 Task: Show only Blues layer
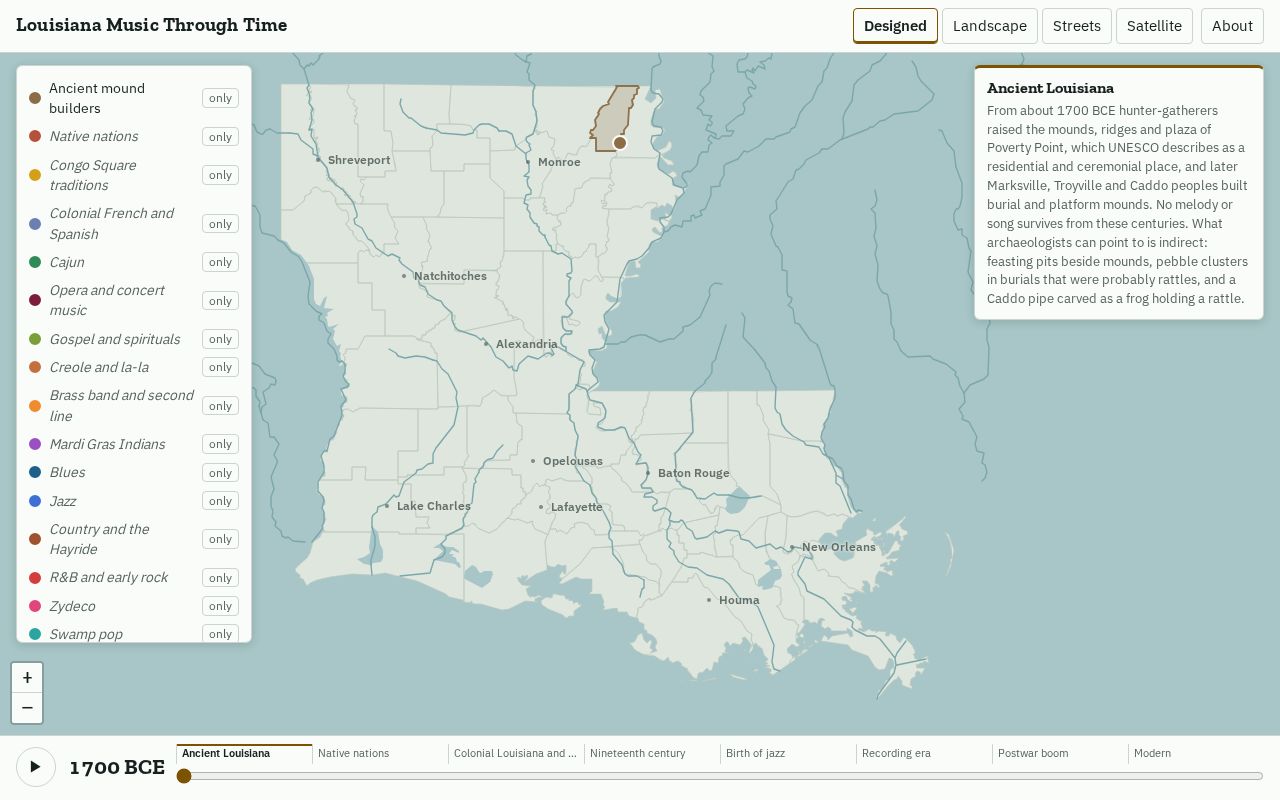click(x=220, y=473)
